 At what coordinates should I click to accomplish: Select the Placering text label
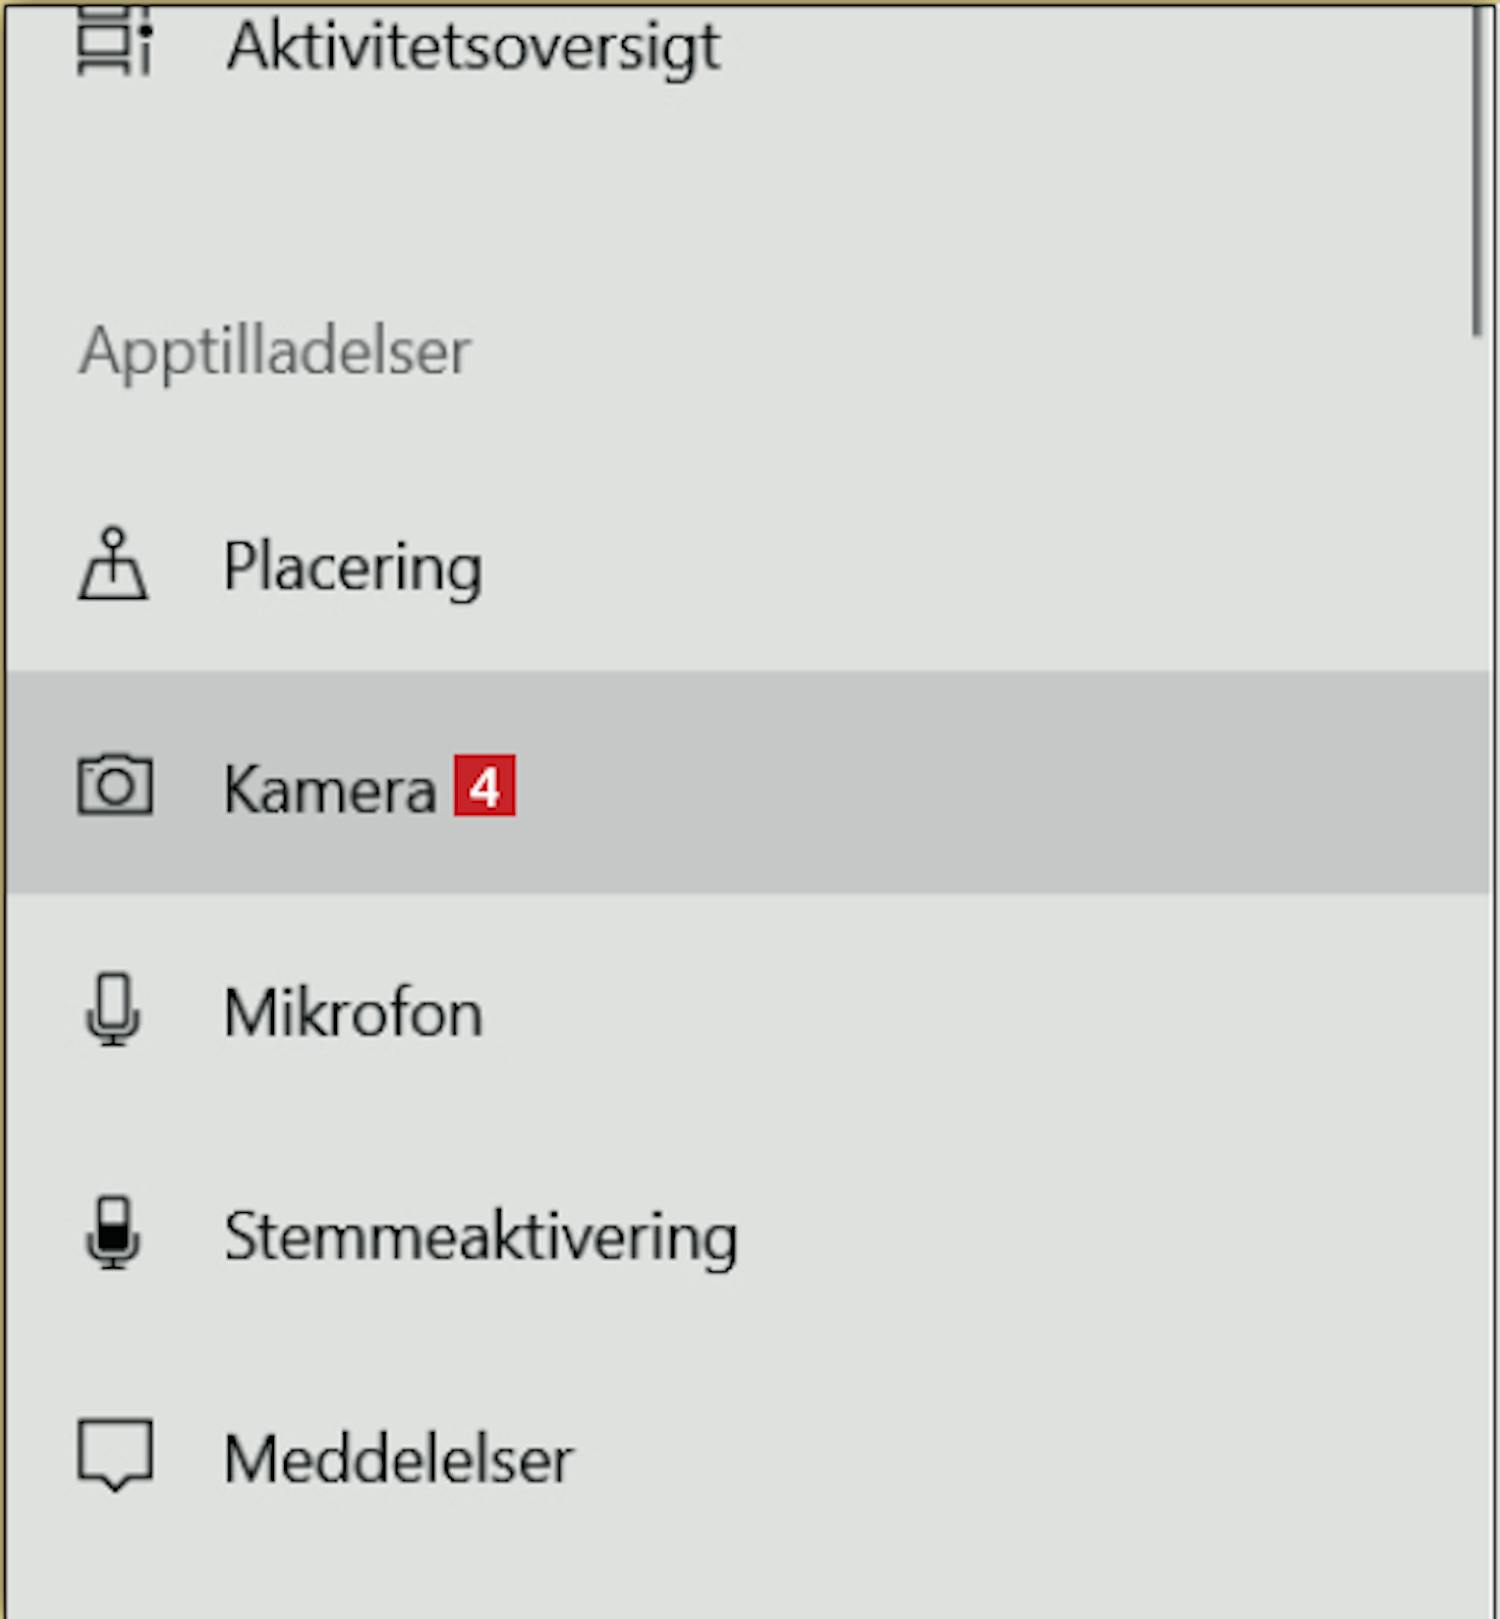tap(353, 567)
